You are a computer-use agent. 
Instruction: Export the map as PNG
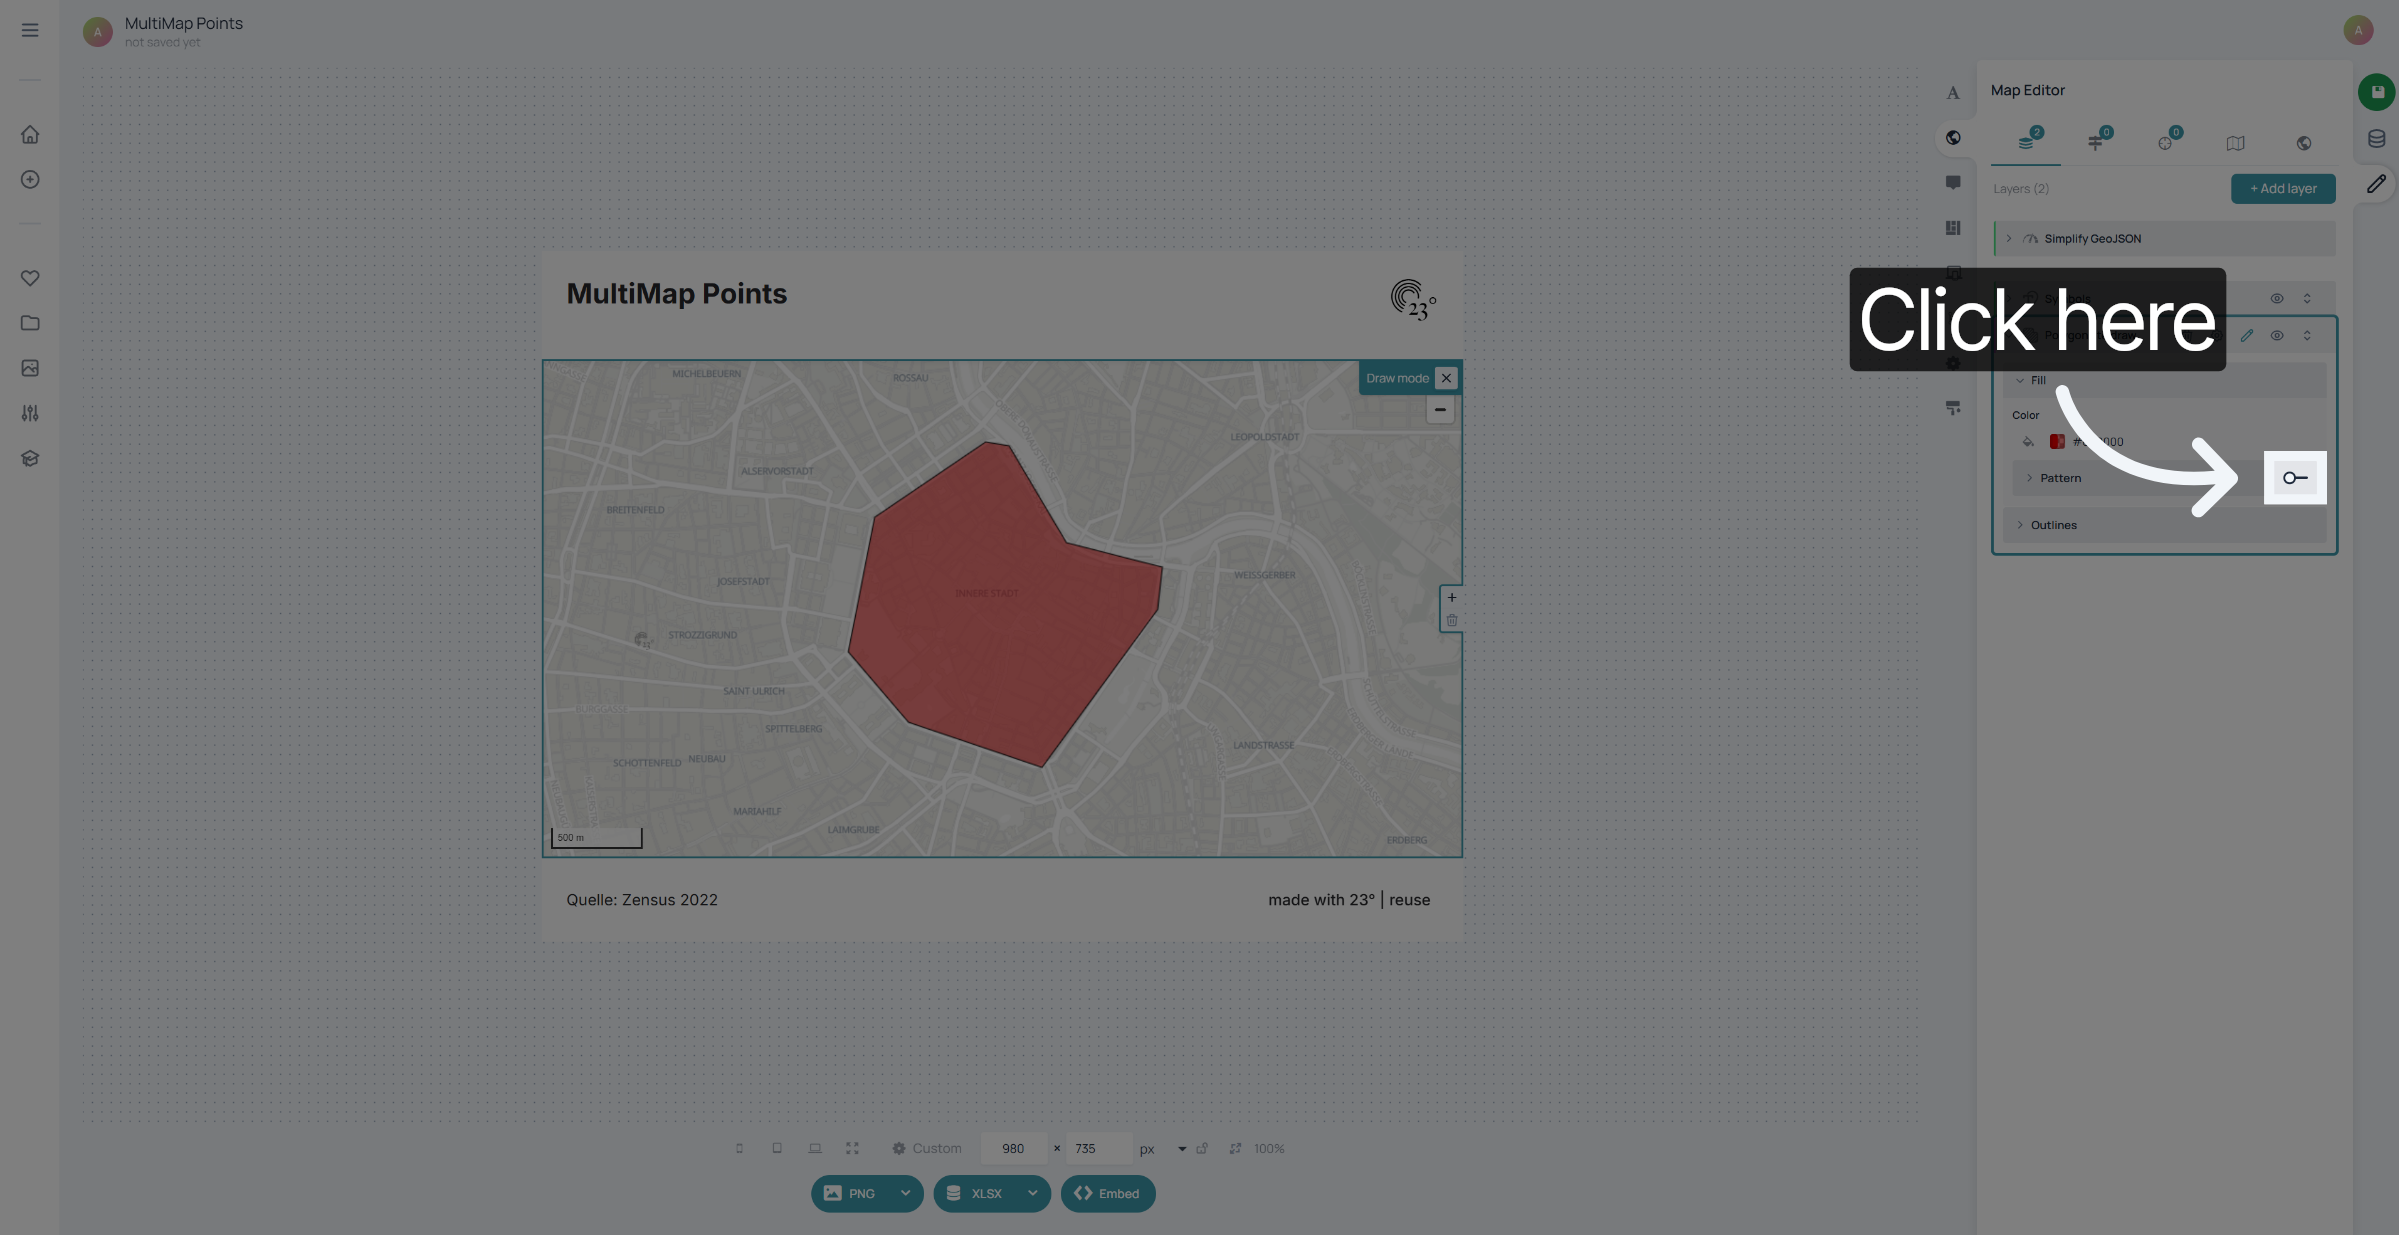[x=851, y=1193]
